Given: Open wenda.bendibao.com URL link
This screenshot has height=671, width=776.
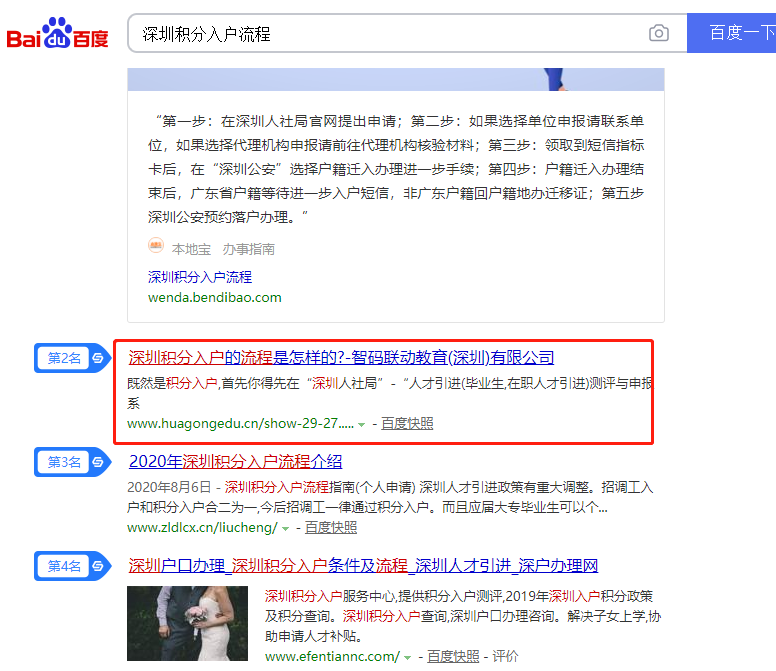Looking at the screenshot, I should click(214, 297).
